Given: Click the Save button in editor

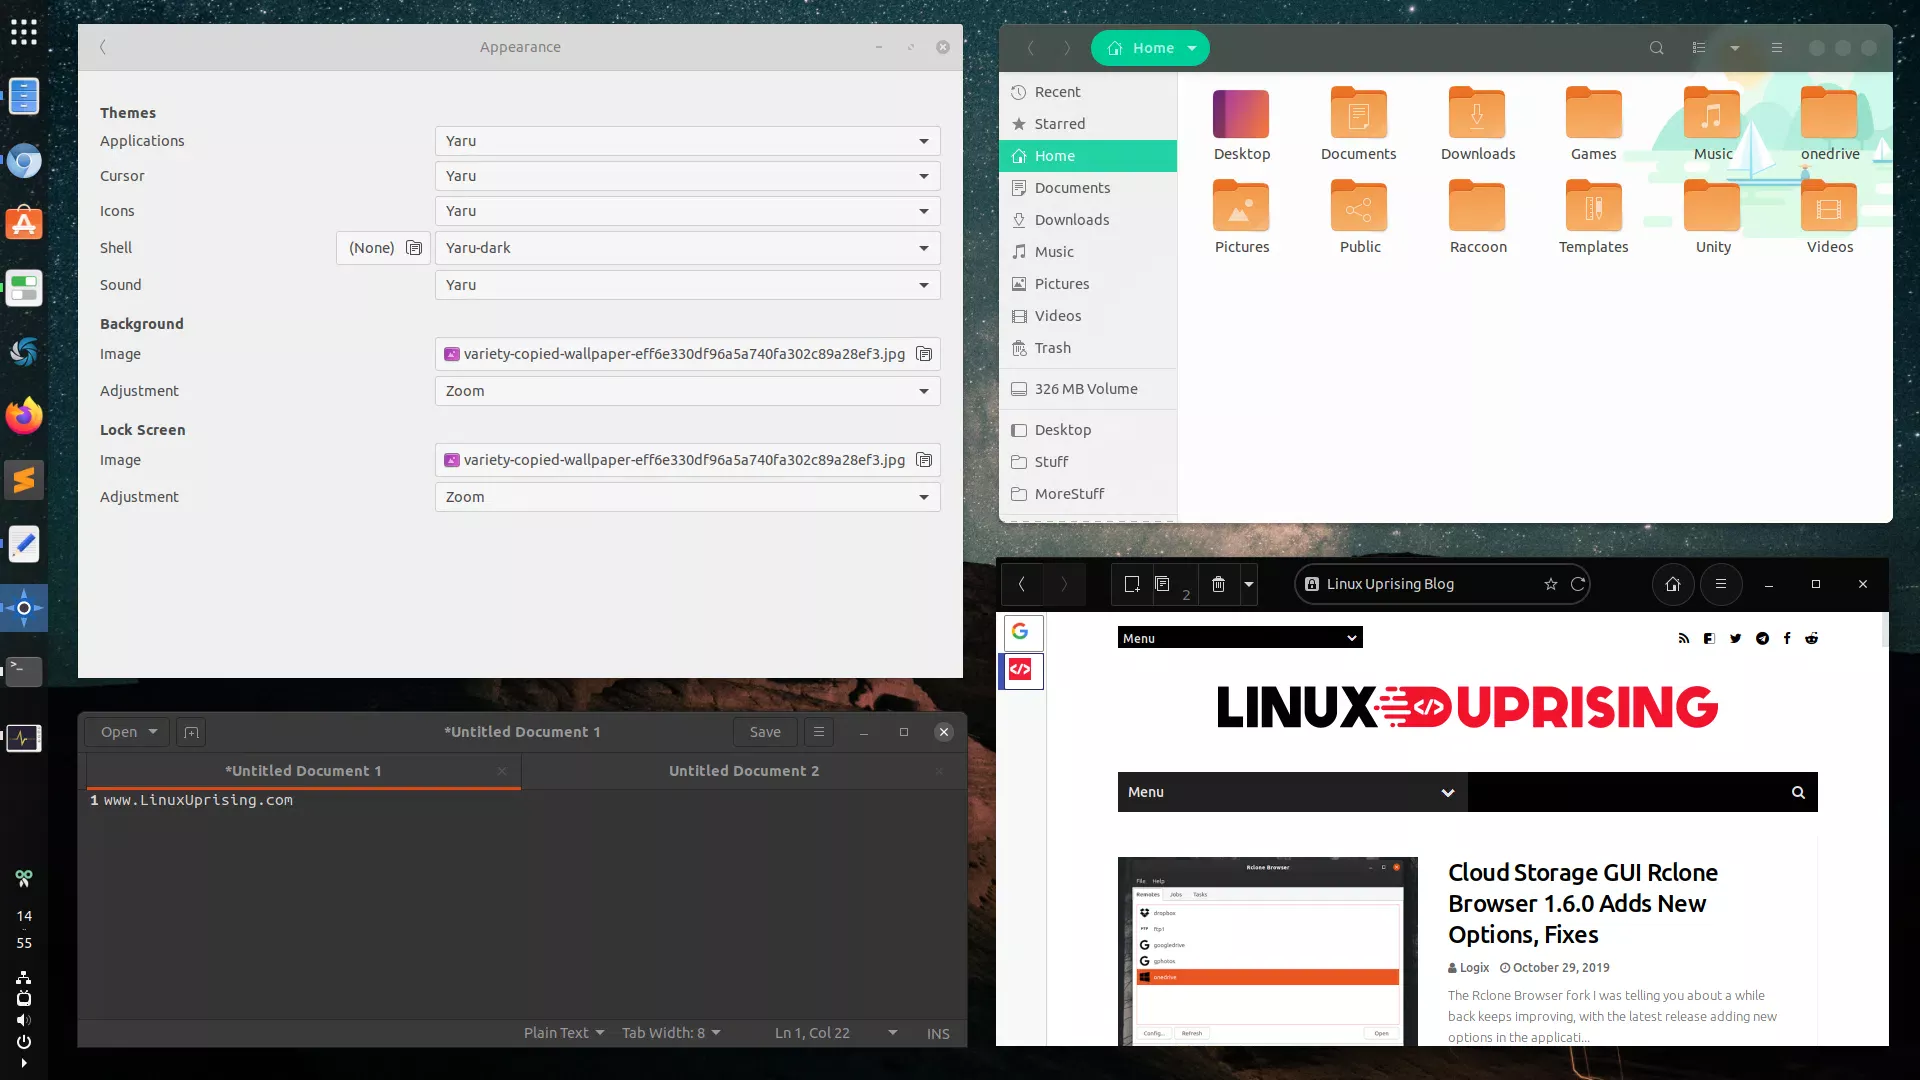Looking at the screenshot, I should pos(765,732).
